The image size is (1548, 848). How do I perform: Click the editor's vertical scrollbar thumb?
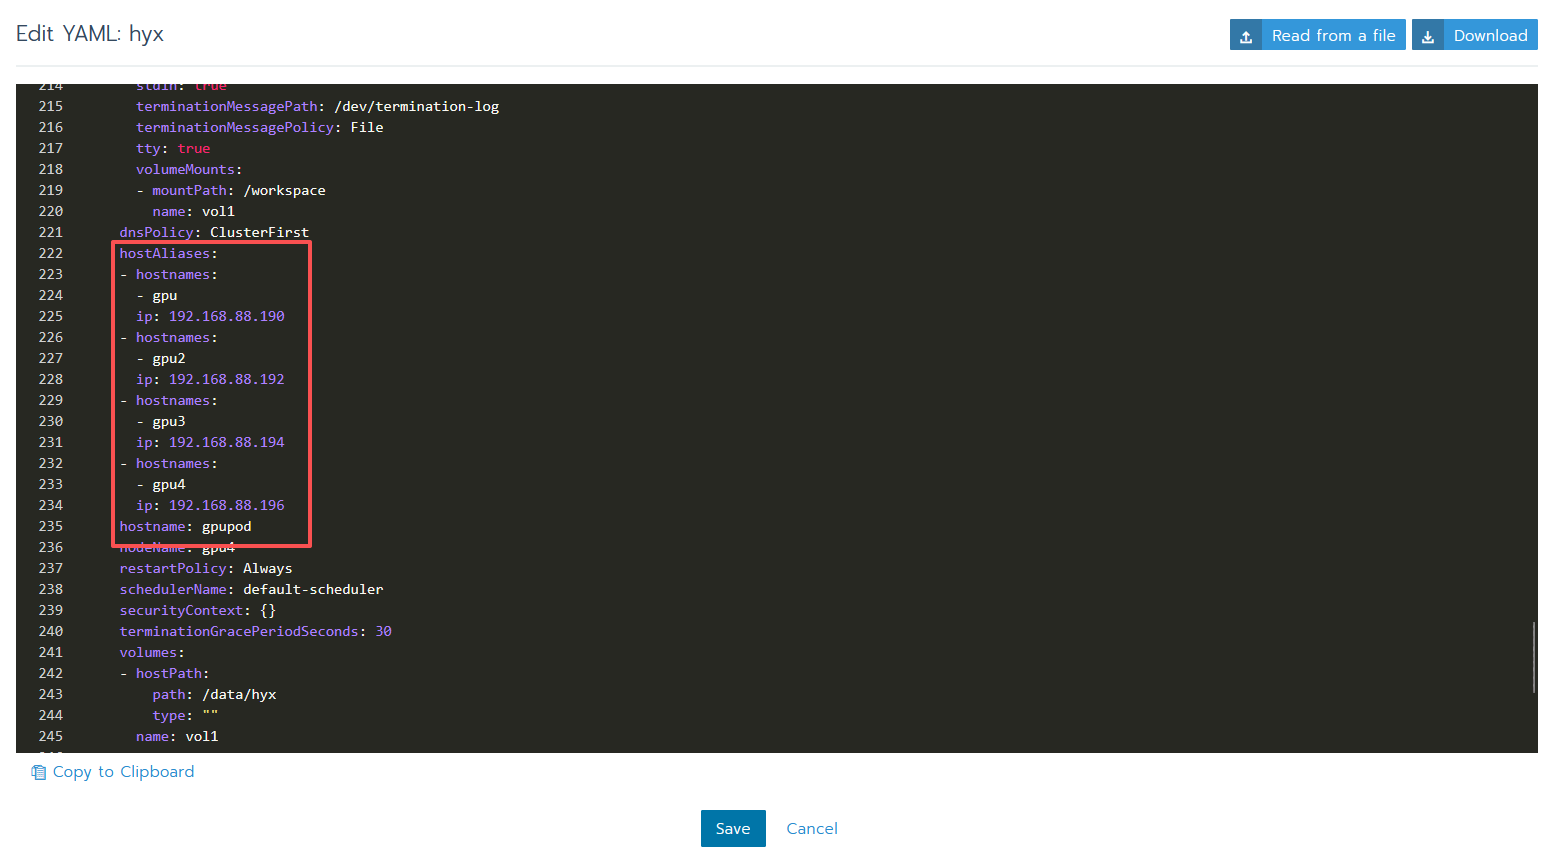(1533, 657)
